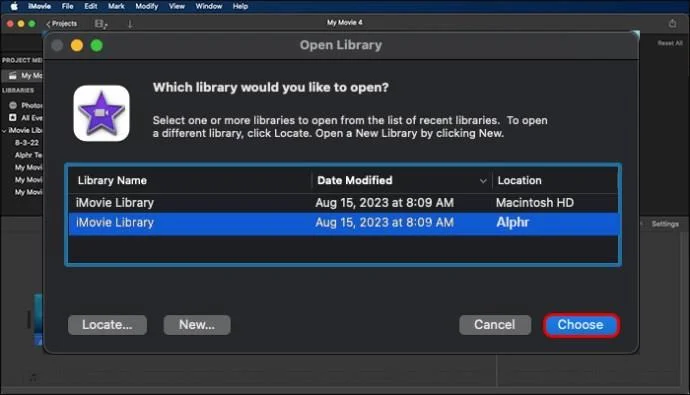Click the iMovie star app icon
The width and height of the screenshot is (690, 395).
[x=101, y=113]
